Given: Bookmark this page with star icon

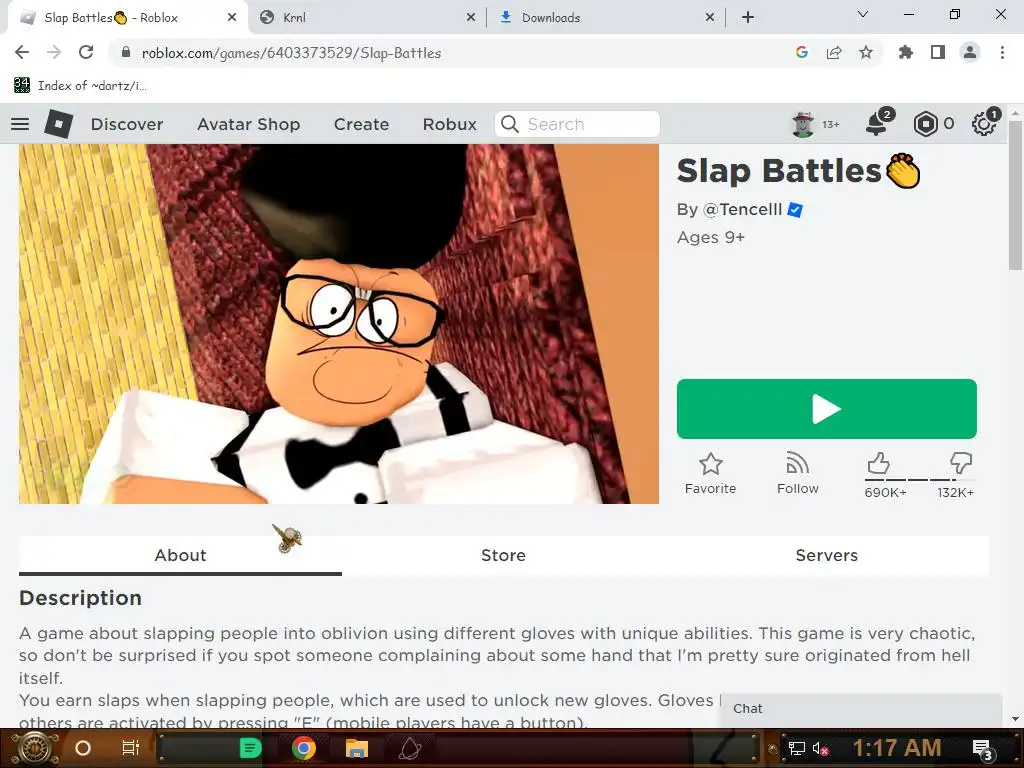Looking at the screenshot, I should coord(866,52).
